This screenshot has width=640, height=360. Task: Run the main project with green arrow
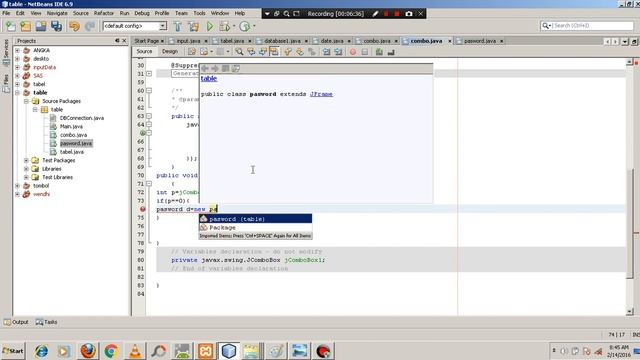[x=209, y=26]
